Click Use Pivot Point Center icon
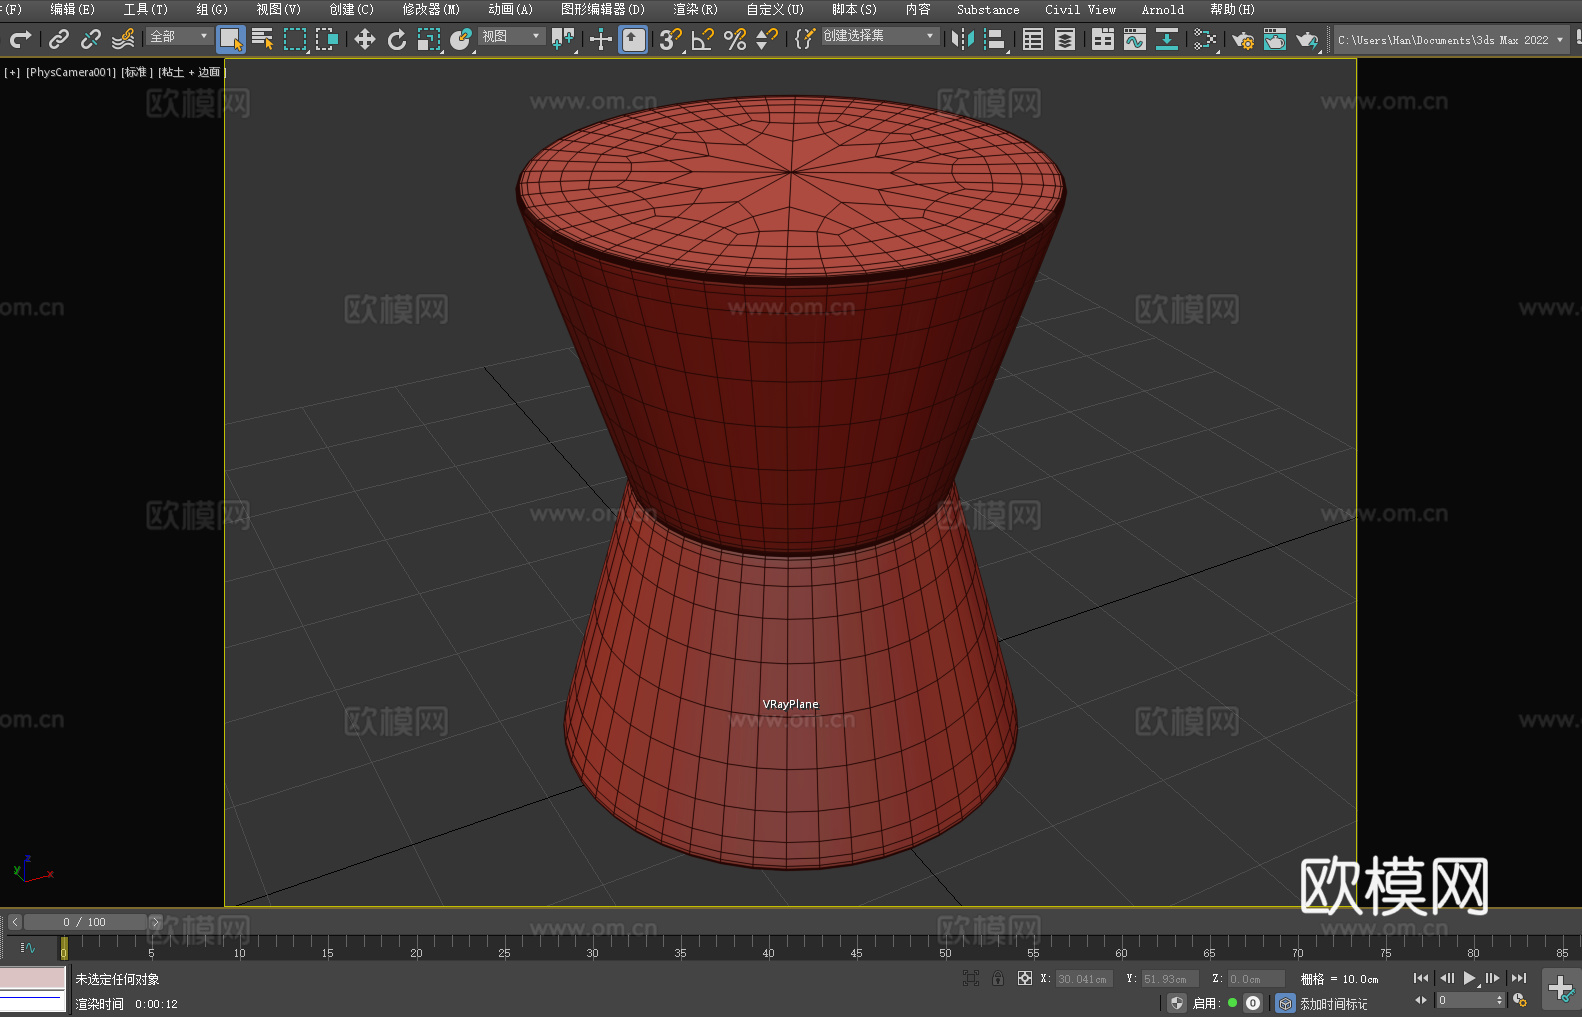 coord(563,39)
